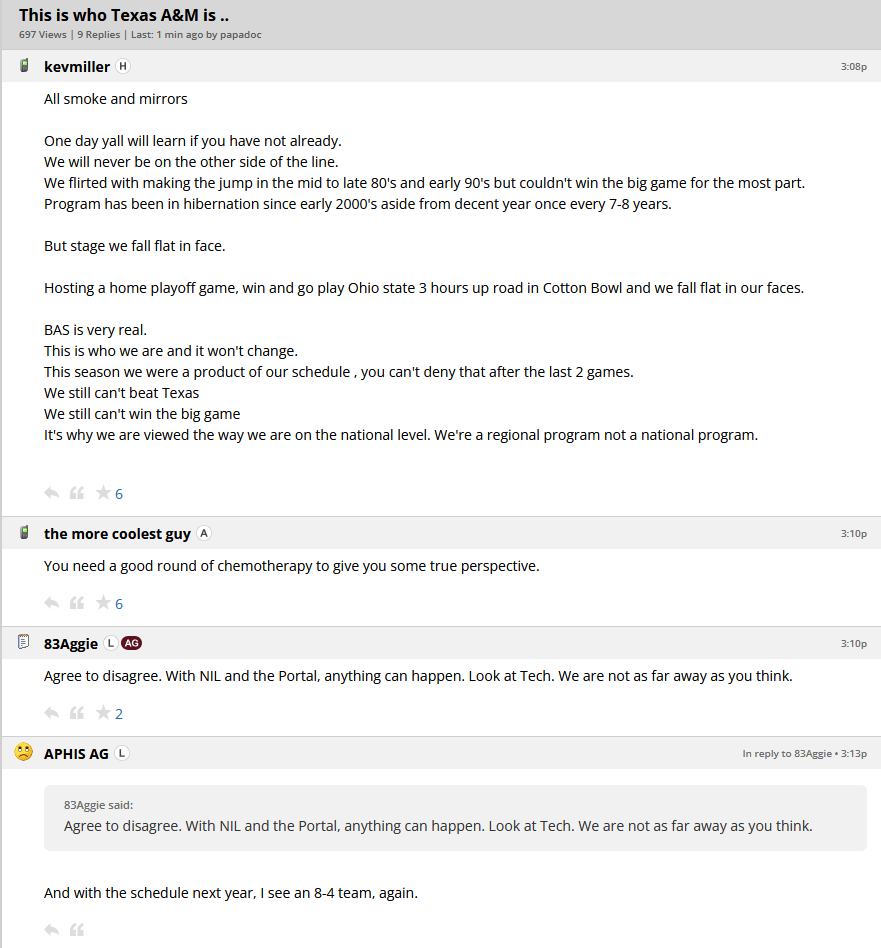Click the AG badge beside 83Aggie
Image resolution: width=881 pixels, height=948 pixels.
131,644
